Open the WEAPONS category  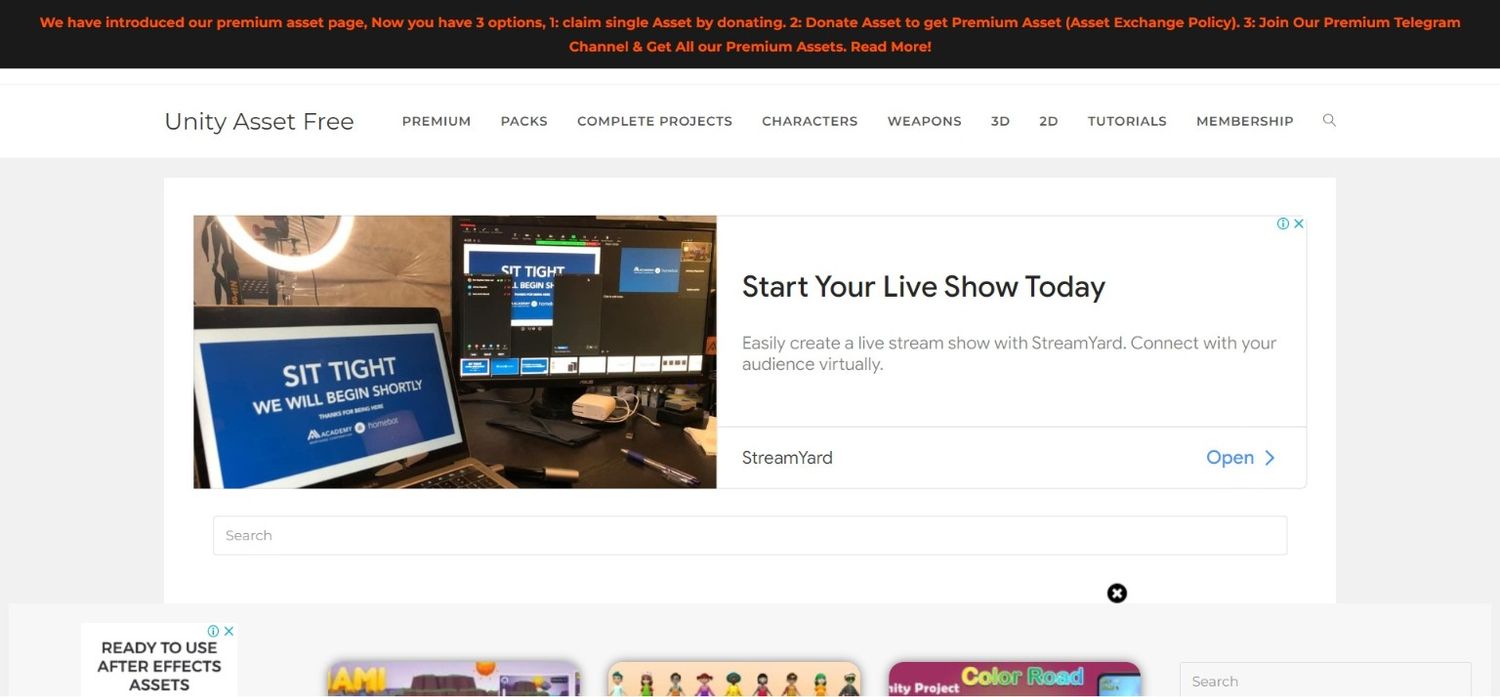[x=924, y=121]
